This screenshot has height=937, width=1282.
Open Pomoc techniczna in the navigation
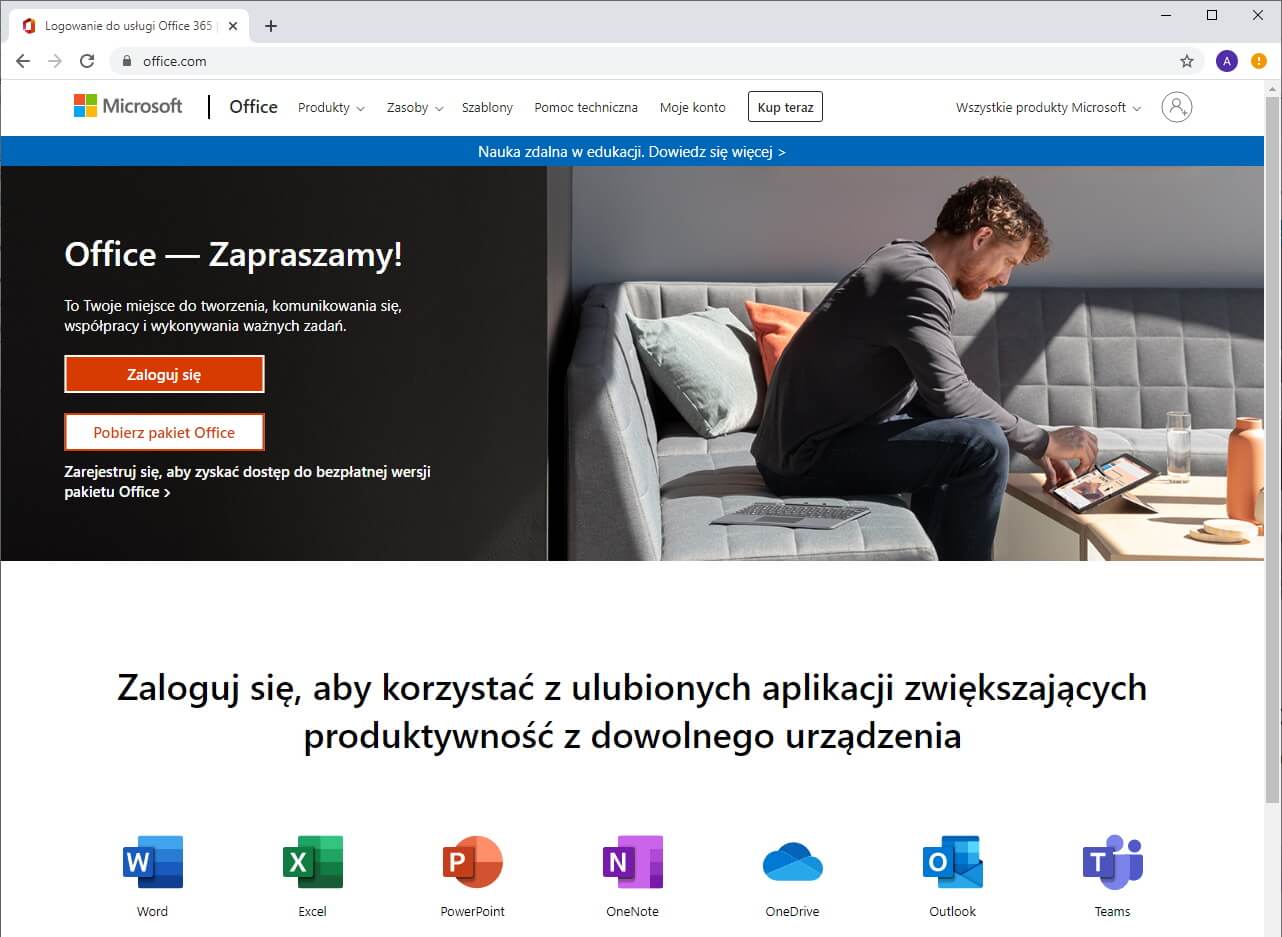(x=586, y=107)
